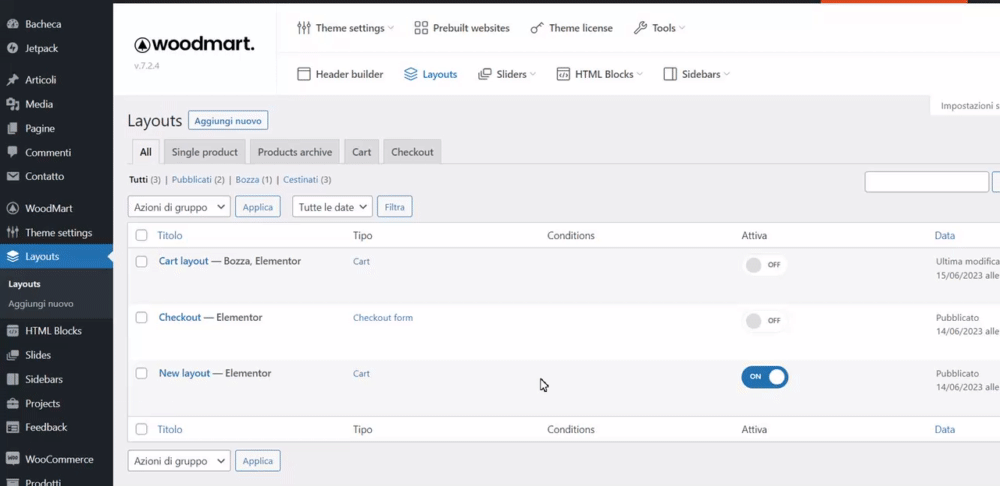
Task: Click the Pagine icon in sidebar
Action: pos(12,128)
